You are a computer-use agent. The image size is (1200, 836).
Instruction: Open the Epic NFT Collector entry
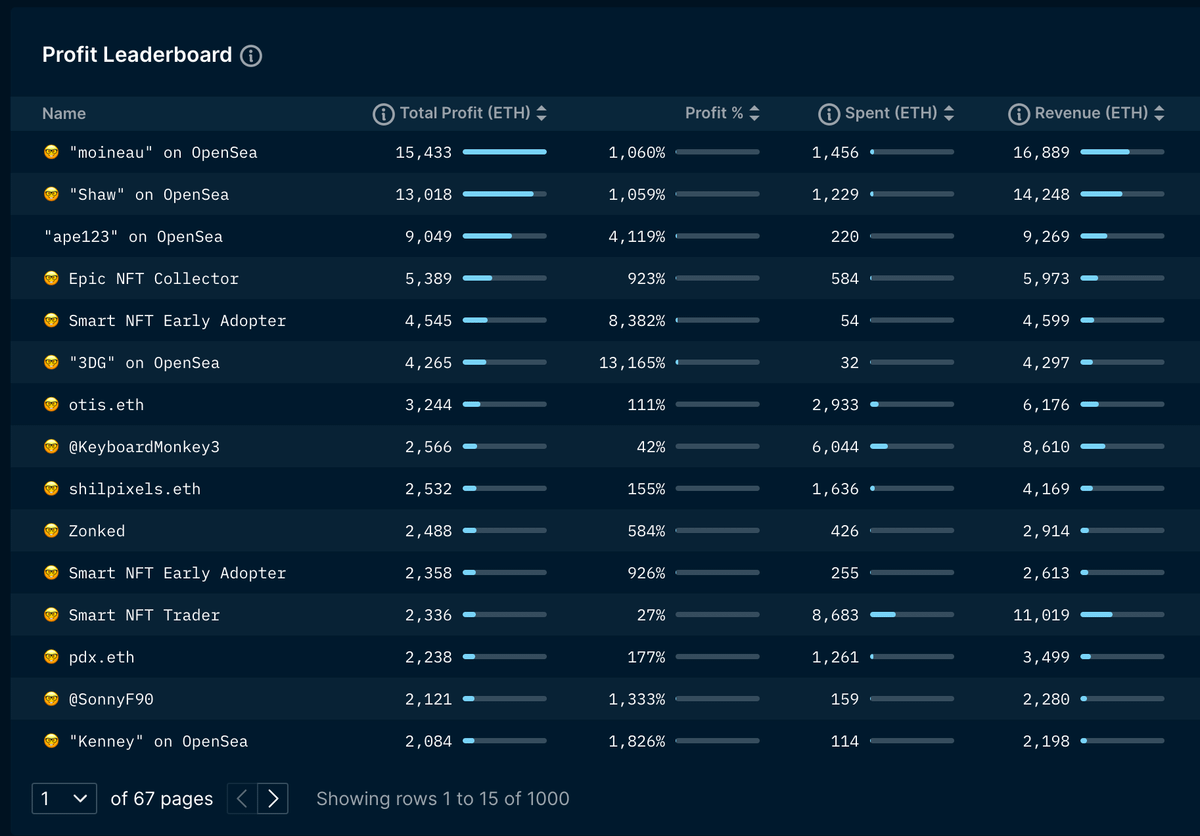tap(153, 279)
